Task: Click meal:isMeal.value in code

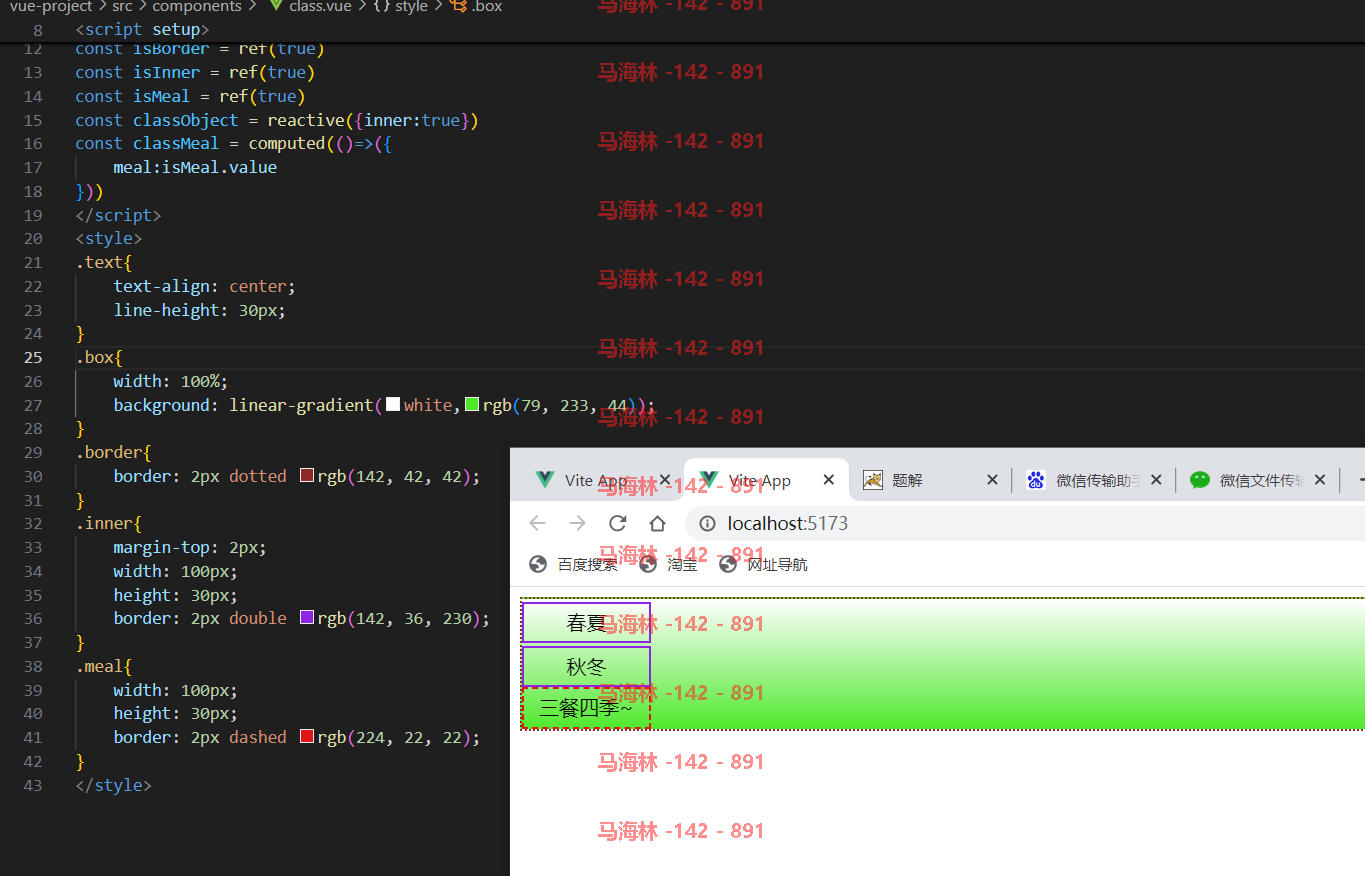Action: point(195,167)
